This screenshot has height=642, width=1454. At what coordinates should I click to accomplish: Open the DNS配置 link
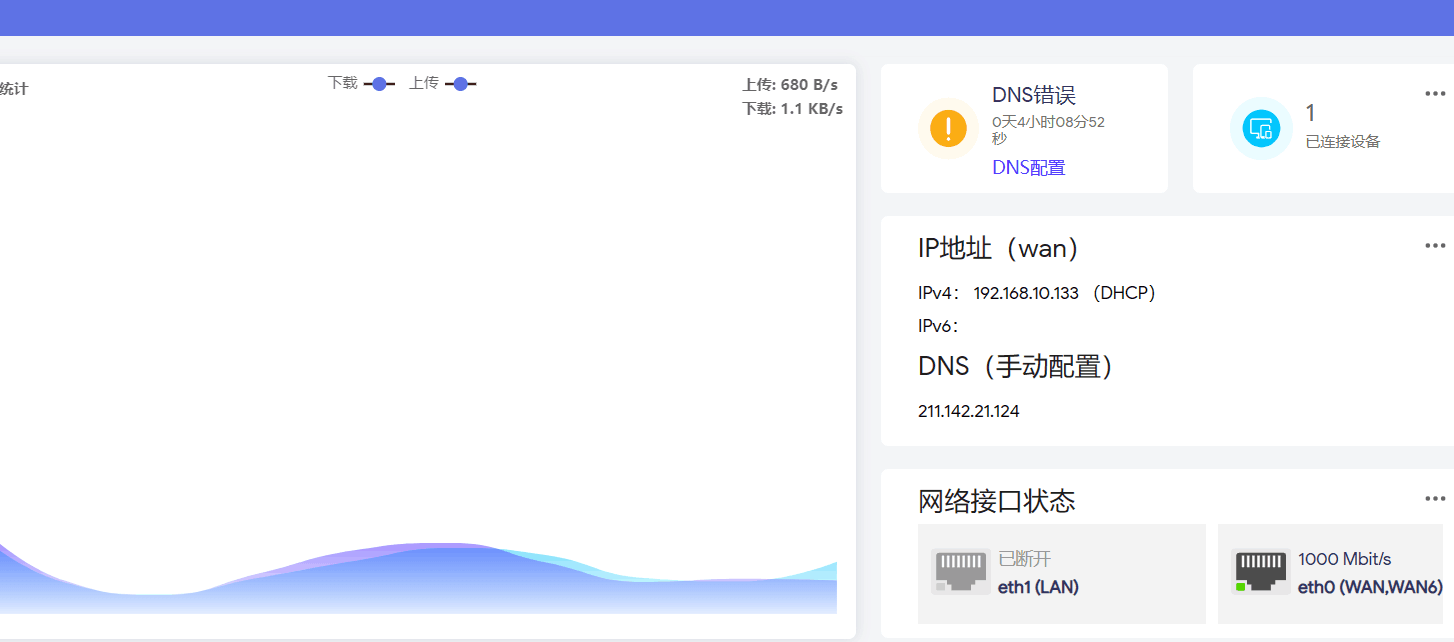click(1028, 168)
